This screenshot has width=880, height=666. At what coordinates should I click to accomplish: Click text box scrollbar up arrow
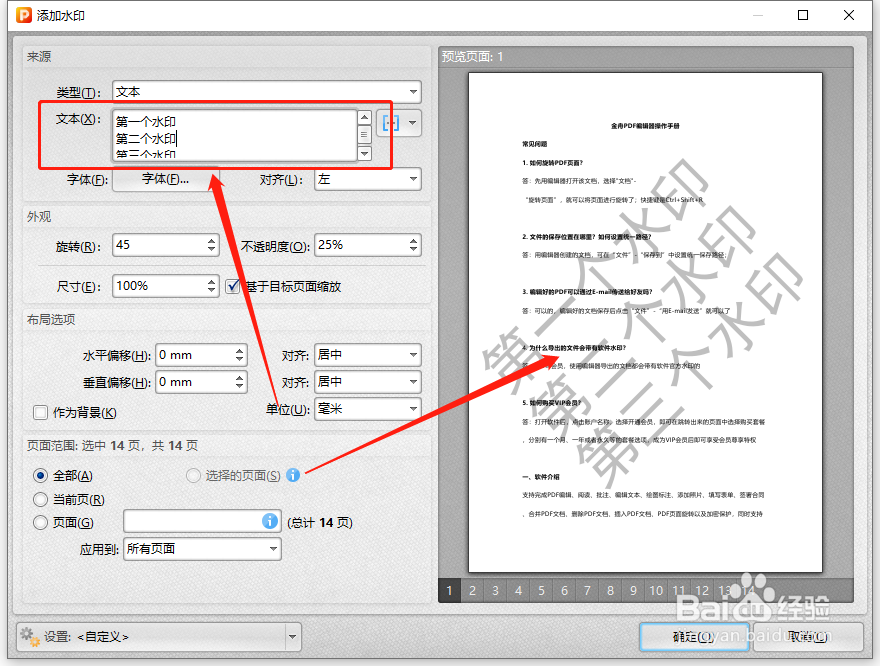pyautogui.click(x=364, y=117)
